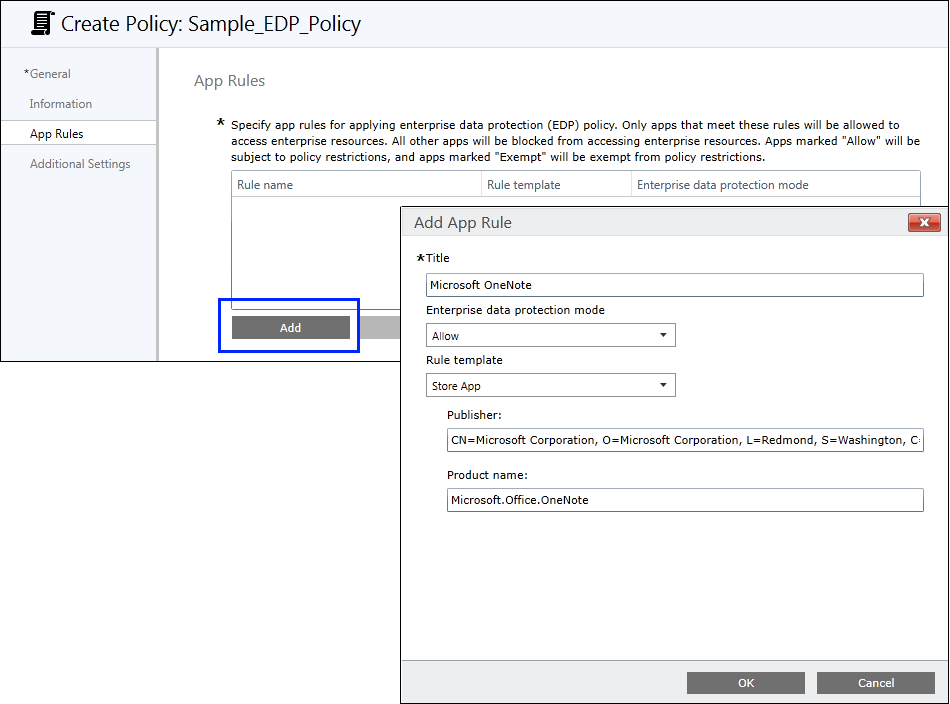Click into the Publisher text field
Image resolution: width=950 pixels, height=704 pixels.
point(684,440)
